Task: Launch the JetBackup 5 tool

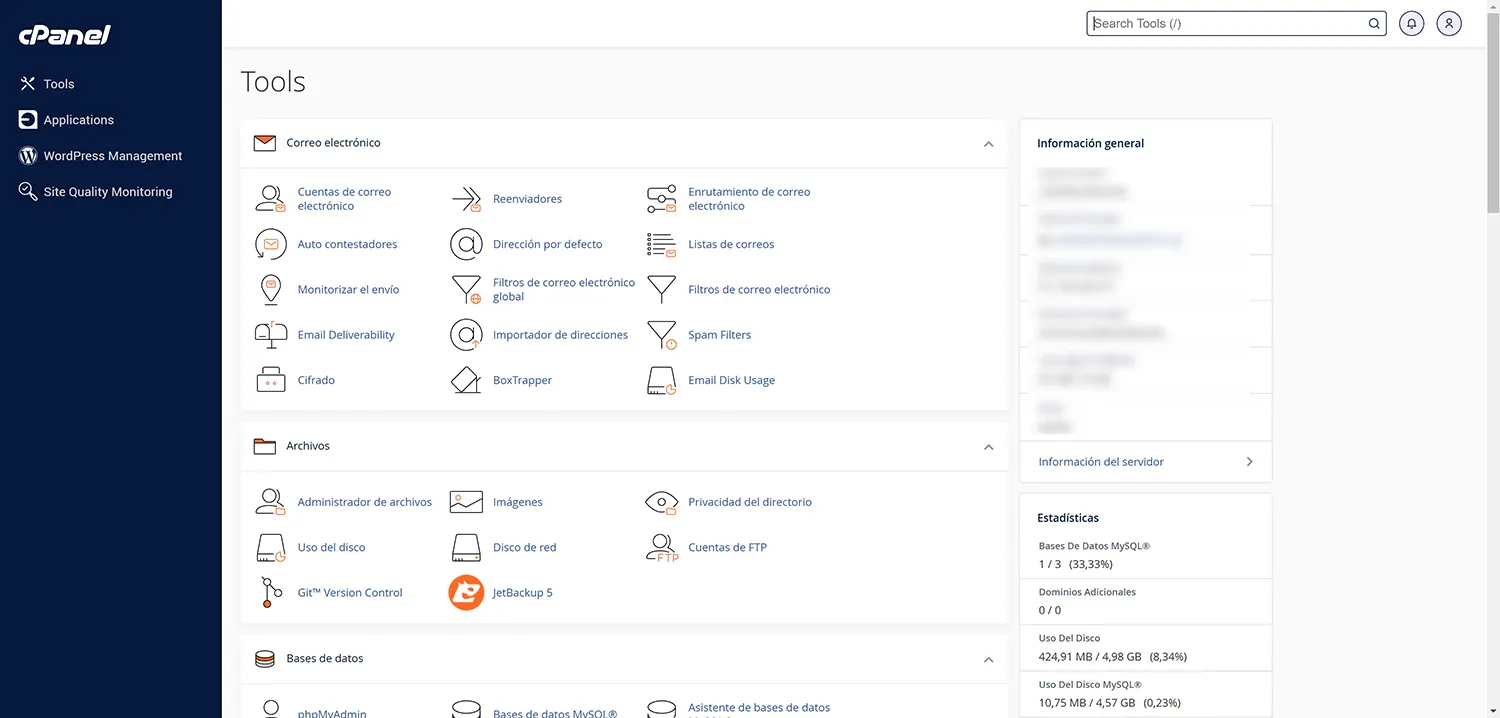Action: [x=521, y=592]
